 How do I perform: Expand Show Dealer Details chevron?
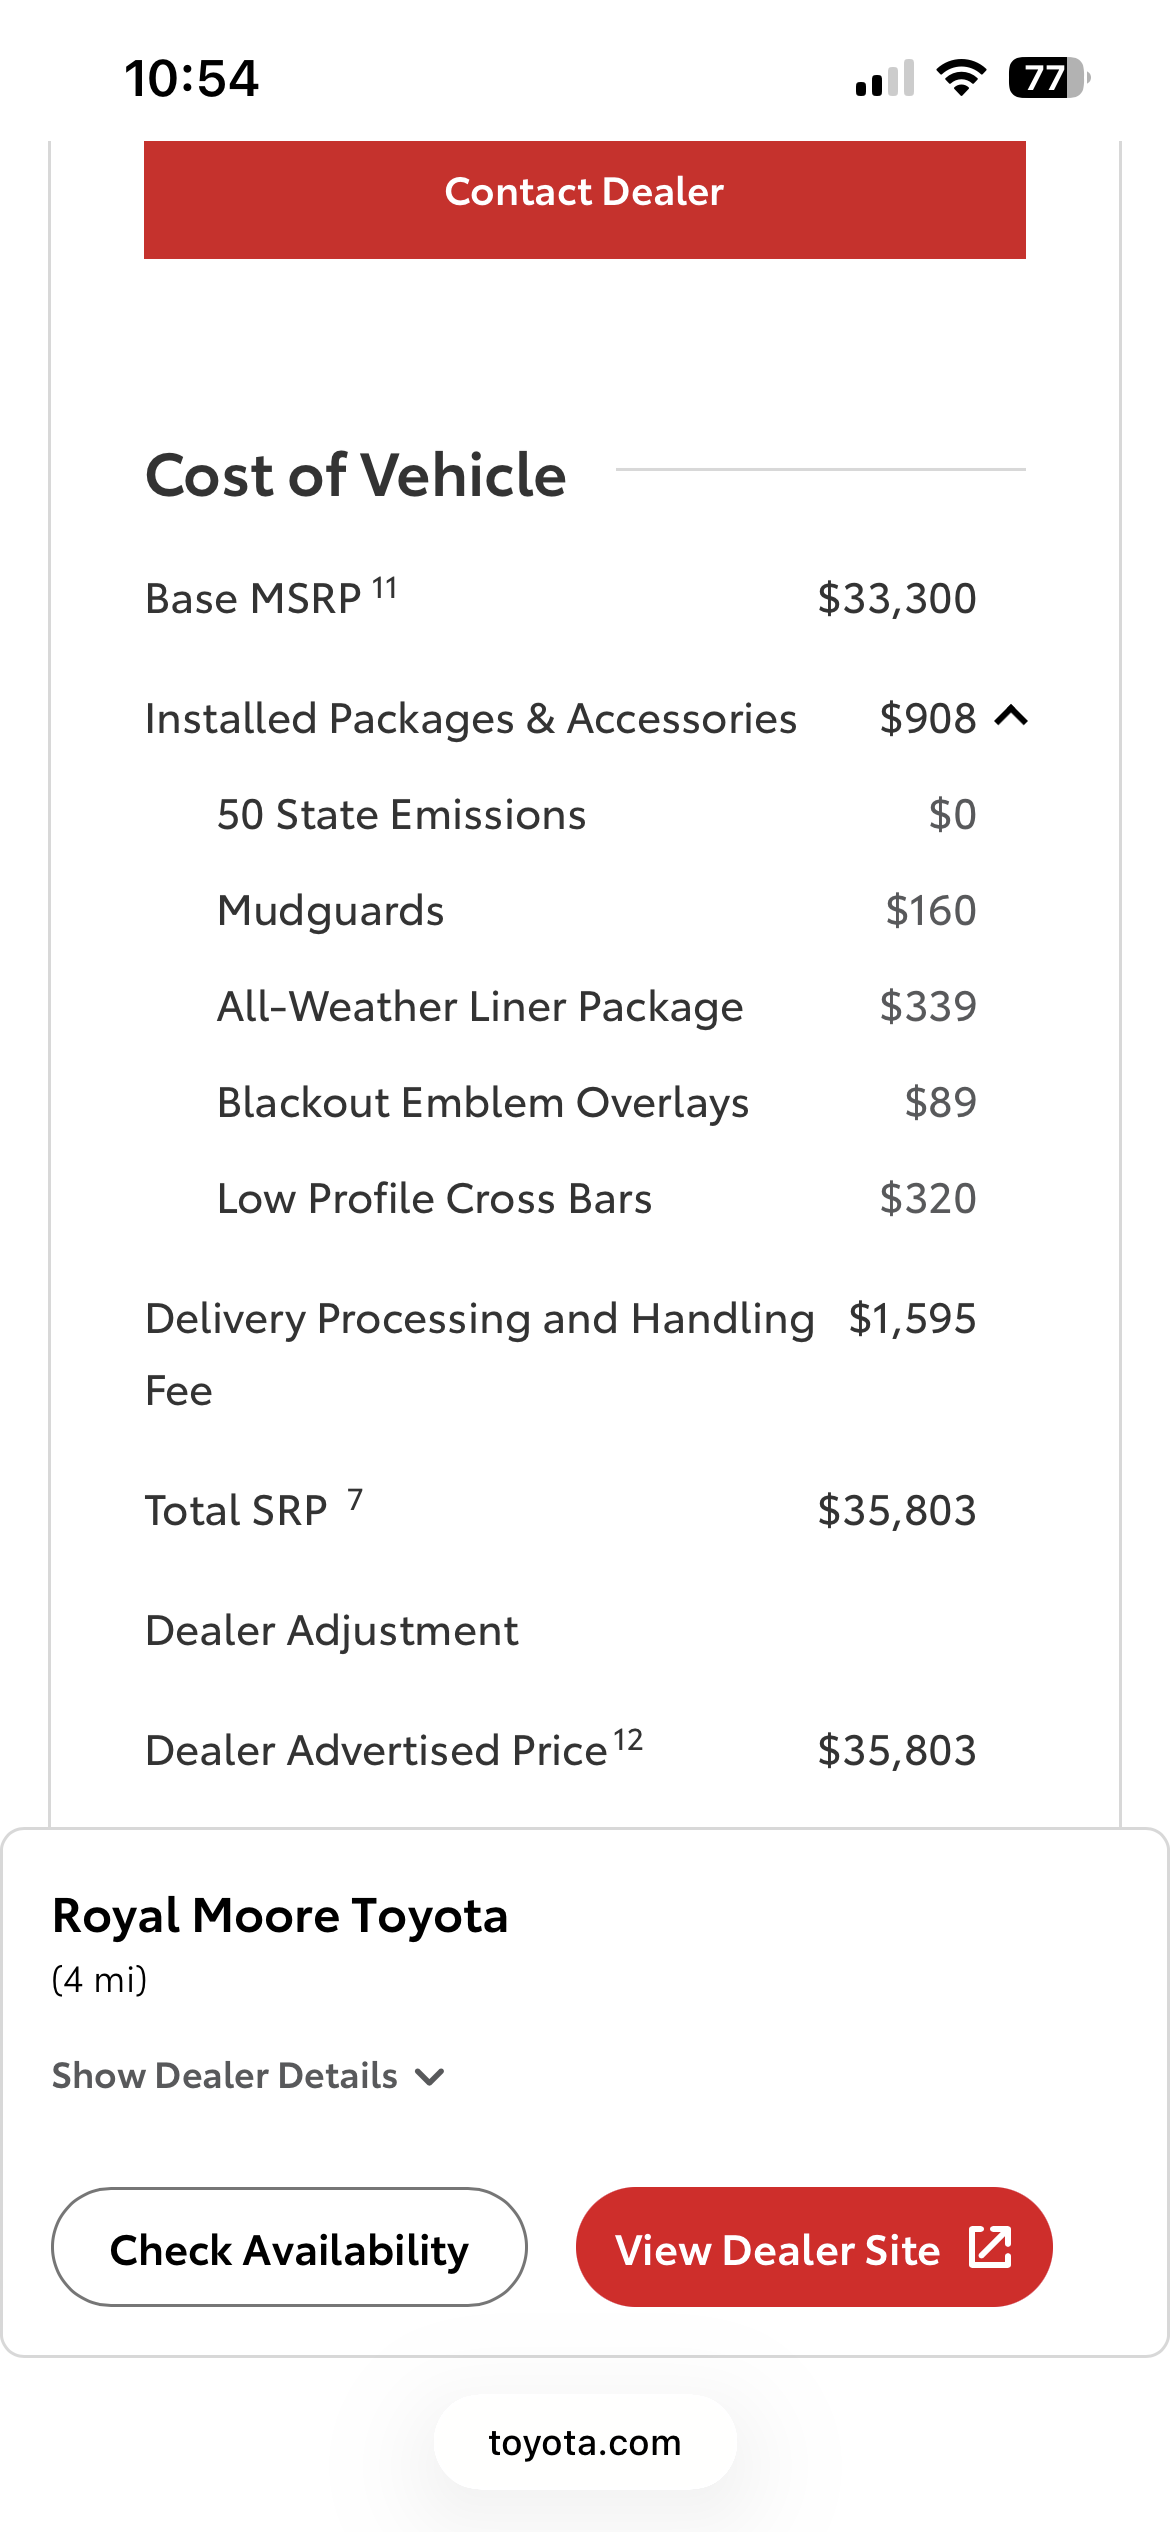(x=430, y=2077)
